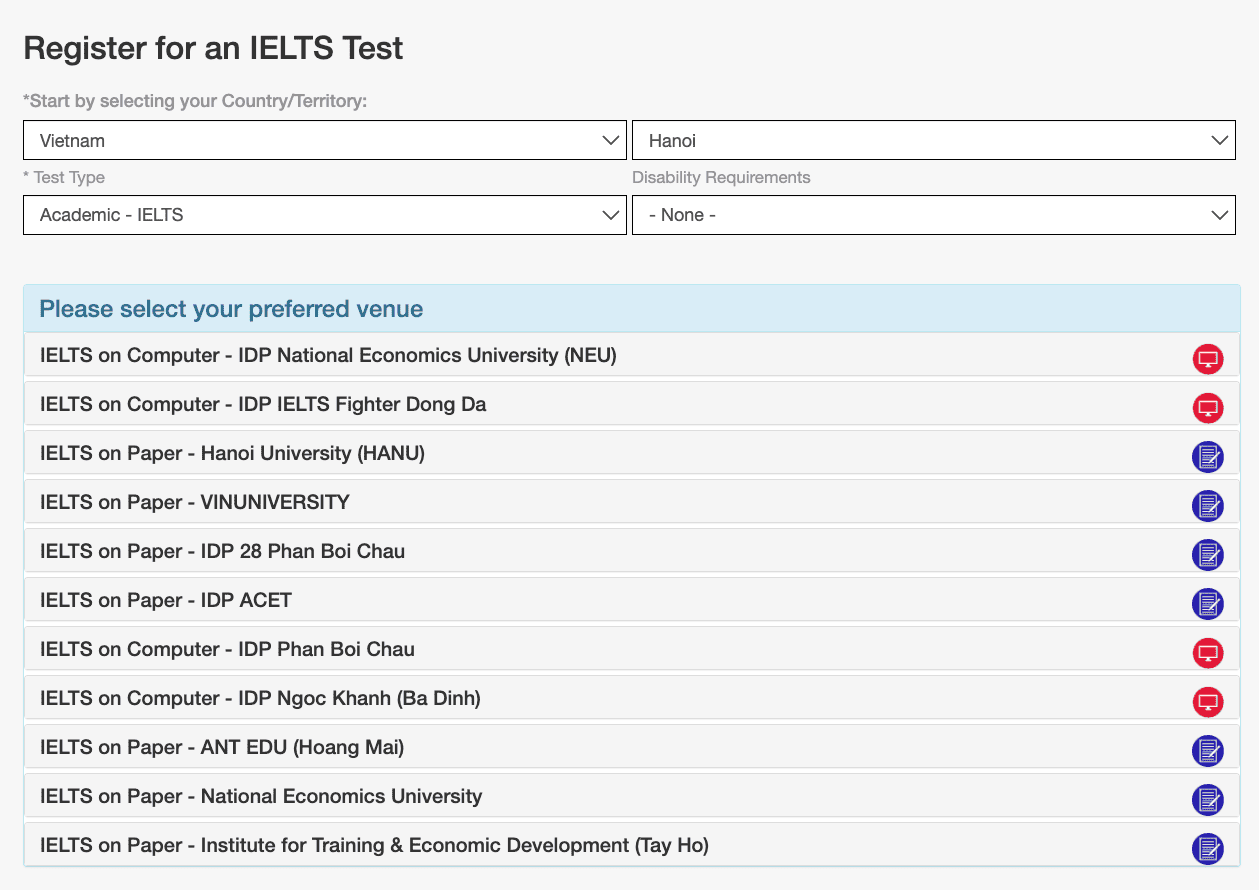Screen dimensions: 1259x890
Task: Click the paper icon for IDP 28 Phan Boi Chau
Action: 1207,555
